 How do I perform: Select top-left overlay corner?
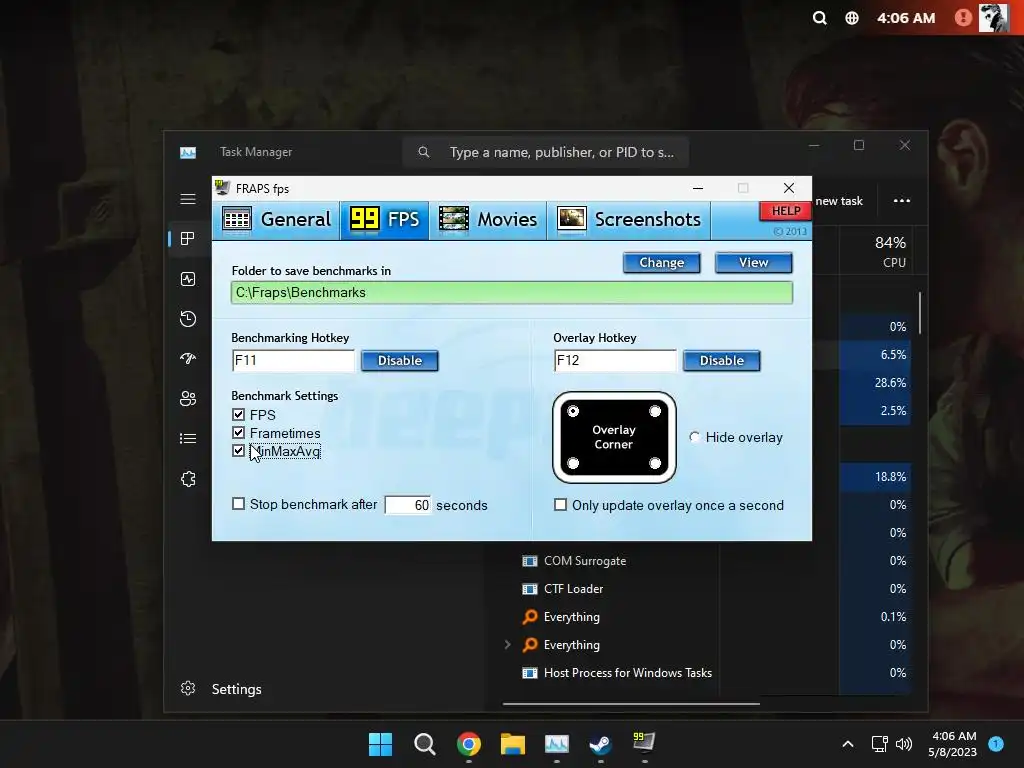tap(573, 411)
